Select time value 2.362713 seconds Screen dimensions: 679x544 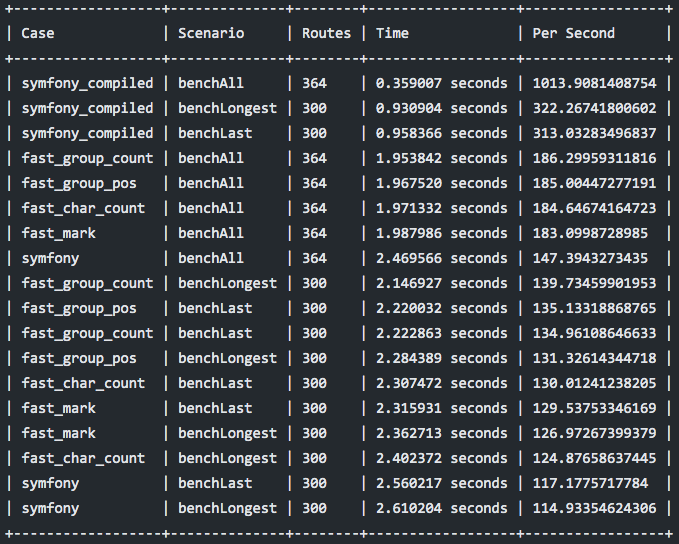click(x=442, y=433)
